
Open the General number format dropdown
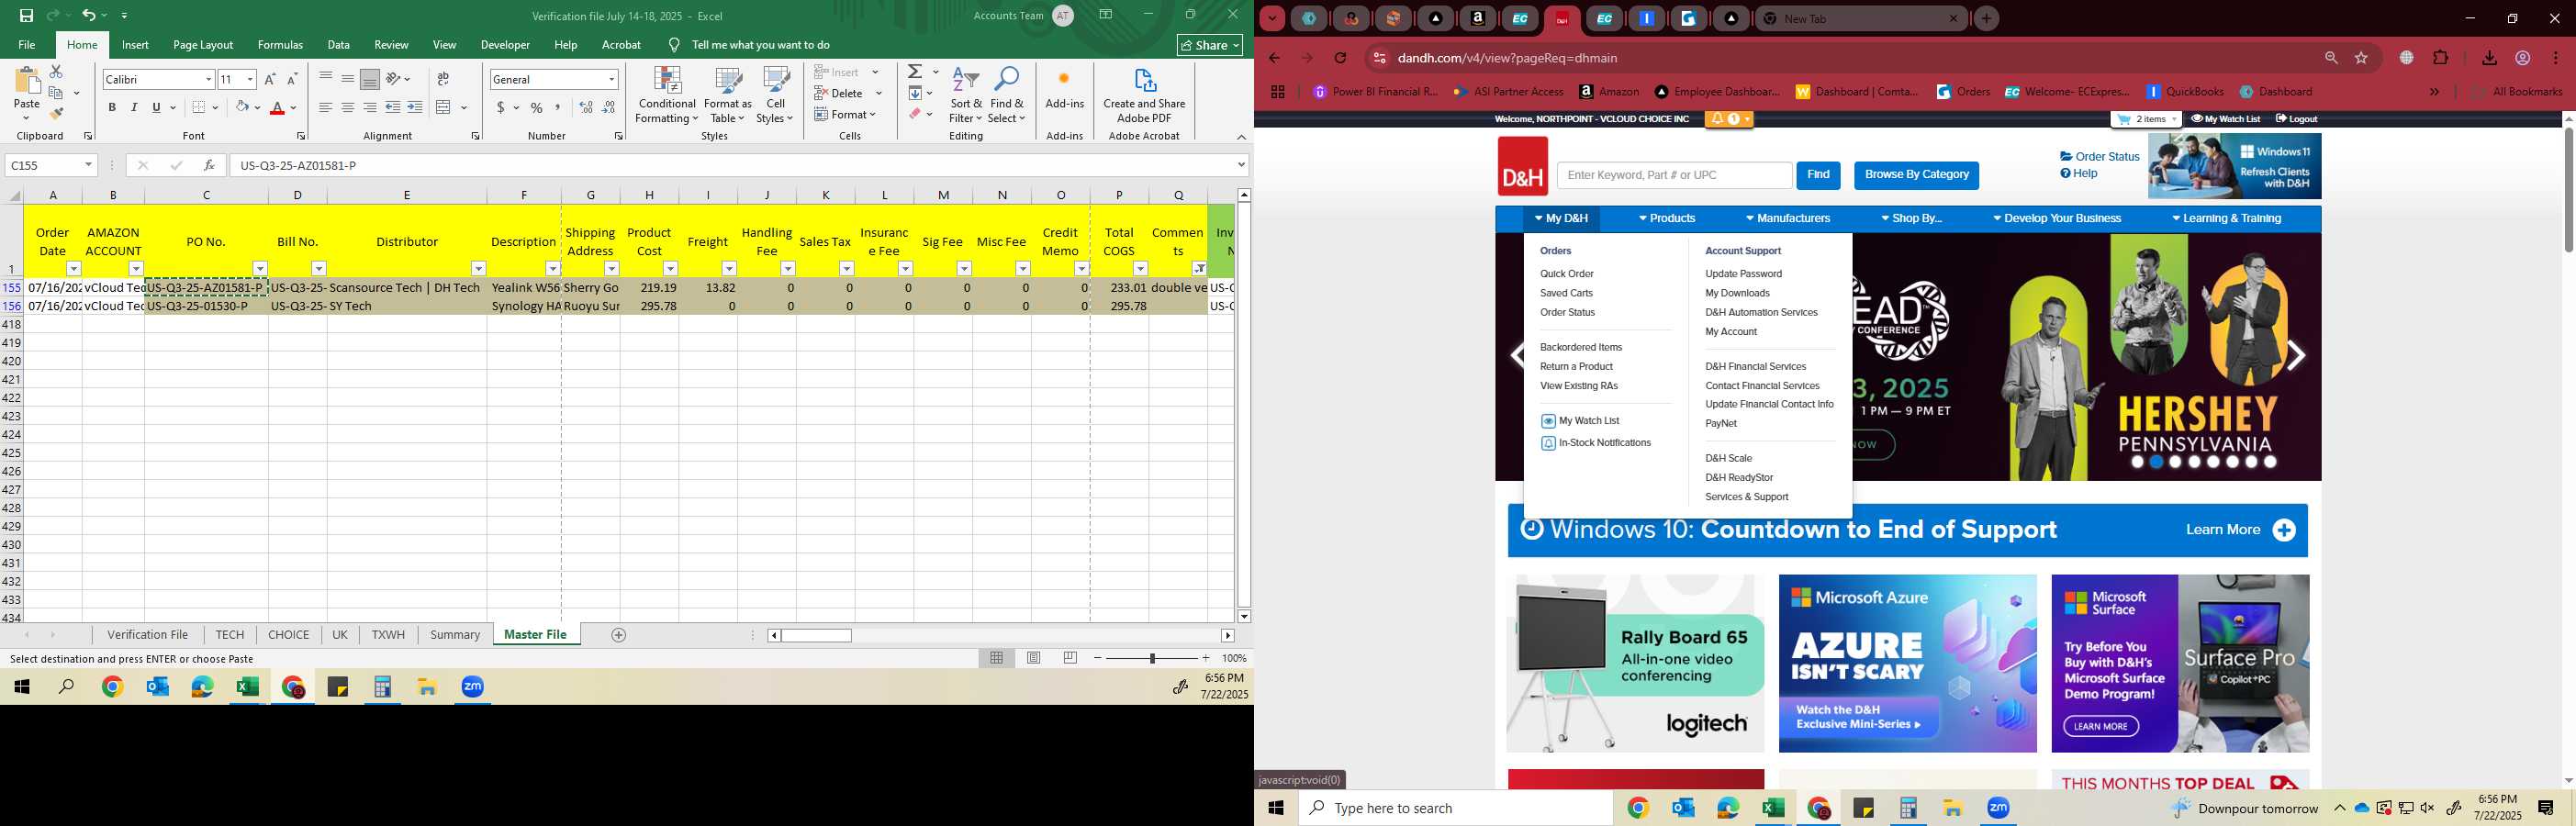click(611, 79)
